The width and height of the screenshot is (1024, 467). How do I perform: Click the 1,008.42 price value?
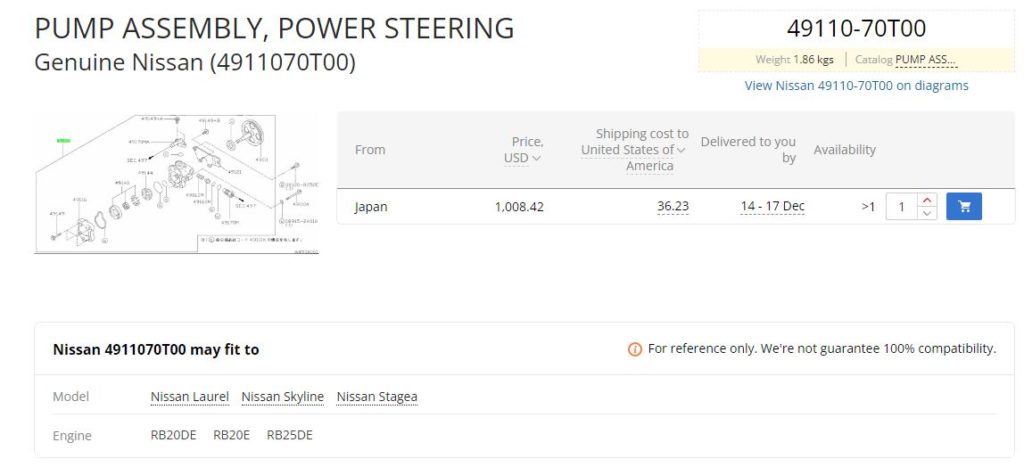coord(519,207)
